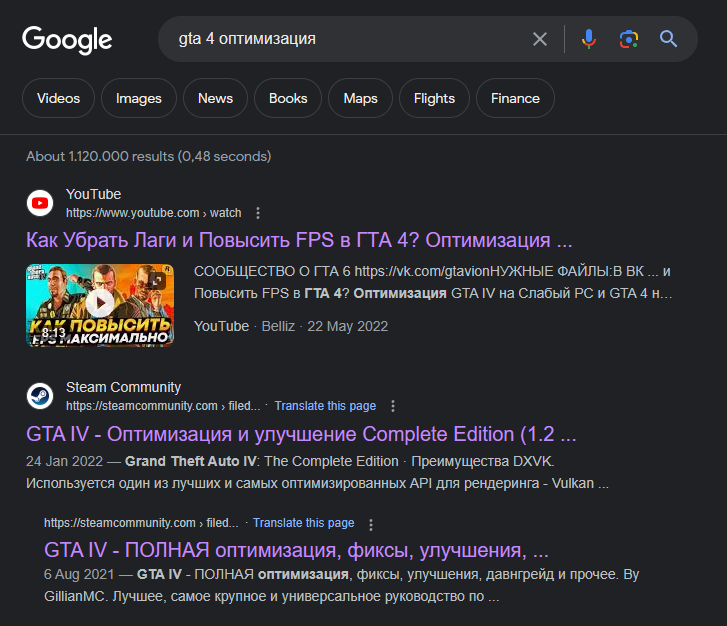The width and height of the screenshot is (727, 626).
Task: Start voice search with microphone
Action: (x=589, y=40)
